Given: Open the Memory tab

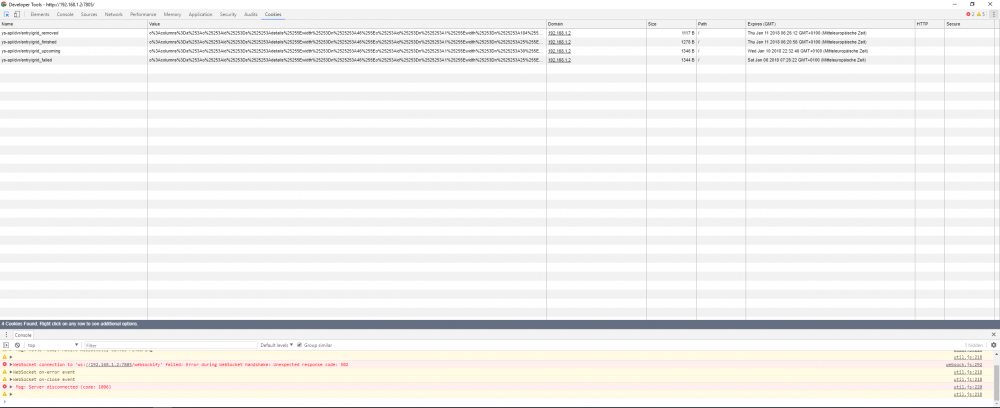Looking at the screenshot, I should [172, 14].
